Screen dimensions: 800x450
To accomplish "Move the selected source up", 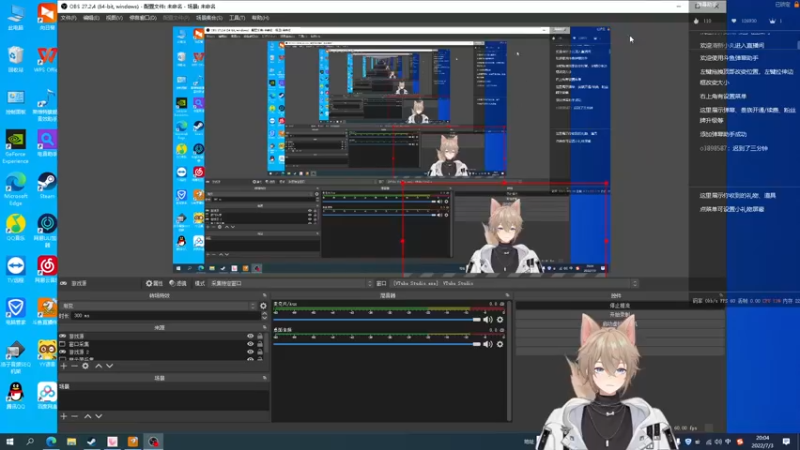I will pyautogui.click(x=98, y=366).
